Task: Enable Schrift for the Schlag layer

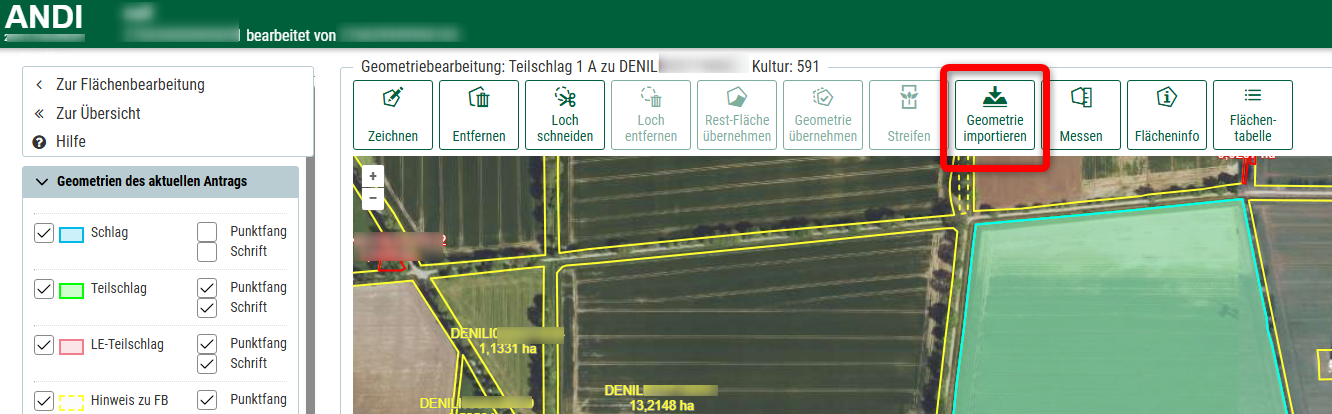Action: (207, 252)
